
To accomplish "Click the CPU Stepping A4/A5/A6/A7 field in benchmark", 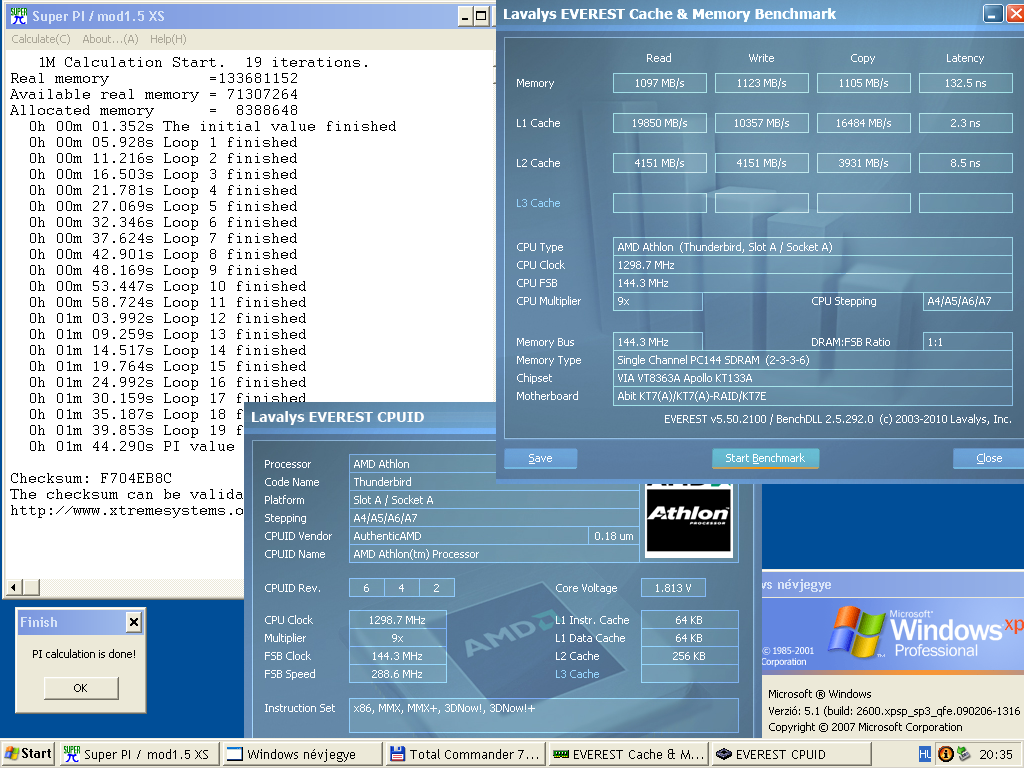I will point(968,301).
